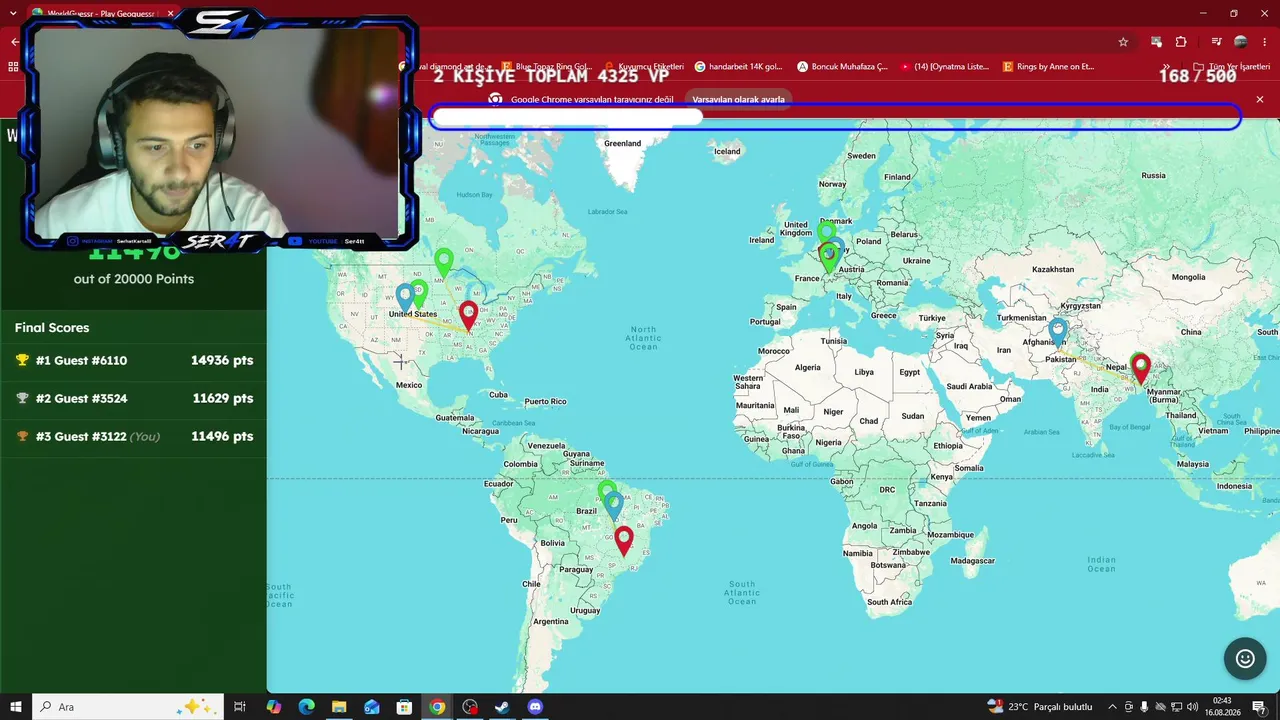Dismiss the default browser notification bar

1260,99
